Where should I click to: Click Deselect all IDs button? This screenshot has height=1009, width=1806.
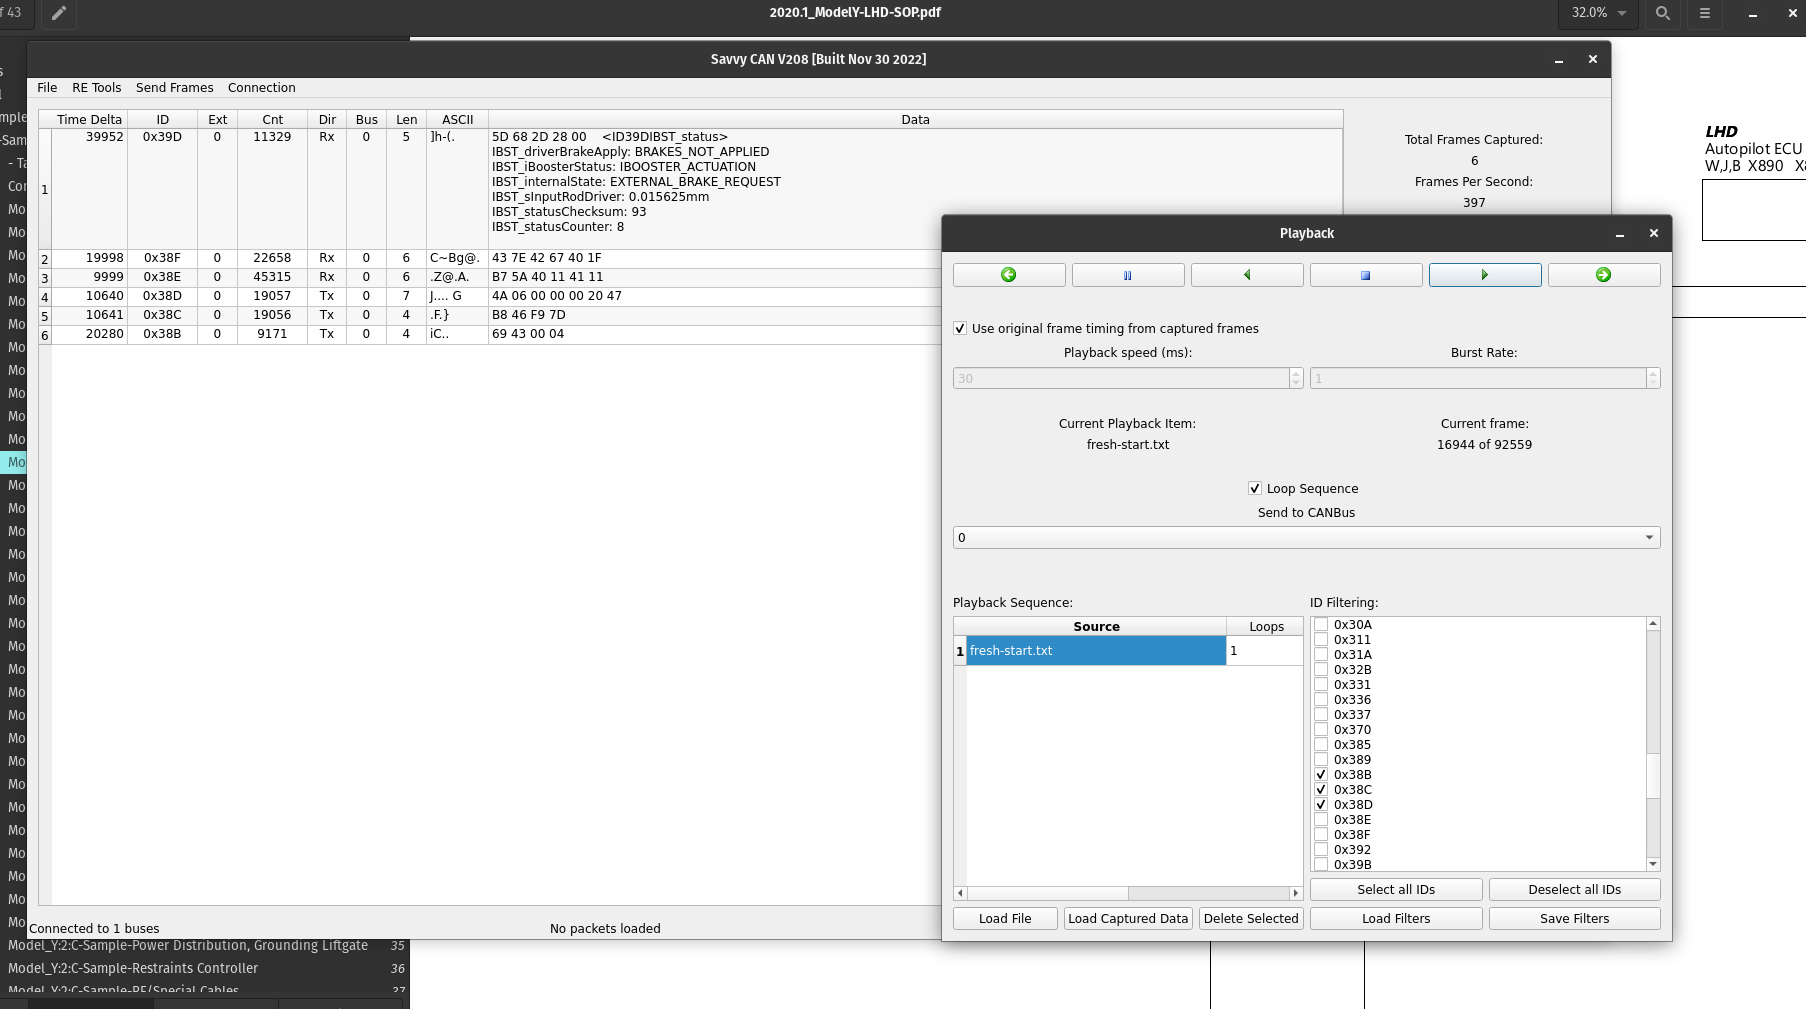[1574, 890]
